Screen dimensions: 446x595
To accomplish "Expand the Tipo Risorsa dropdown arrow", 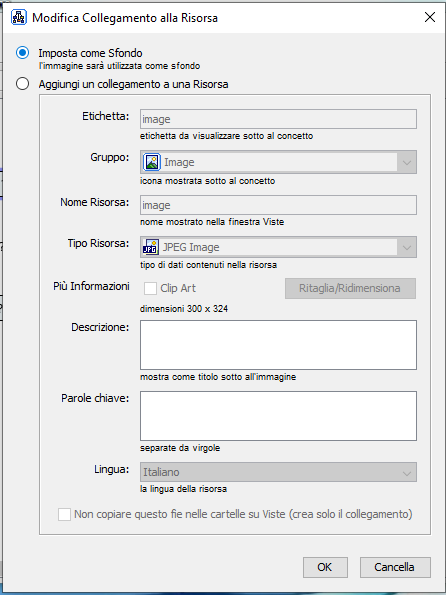I will coord(407,247).
